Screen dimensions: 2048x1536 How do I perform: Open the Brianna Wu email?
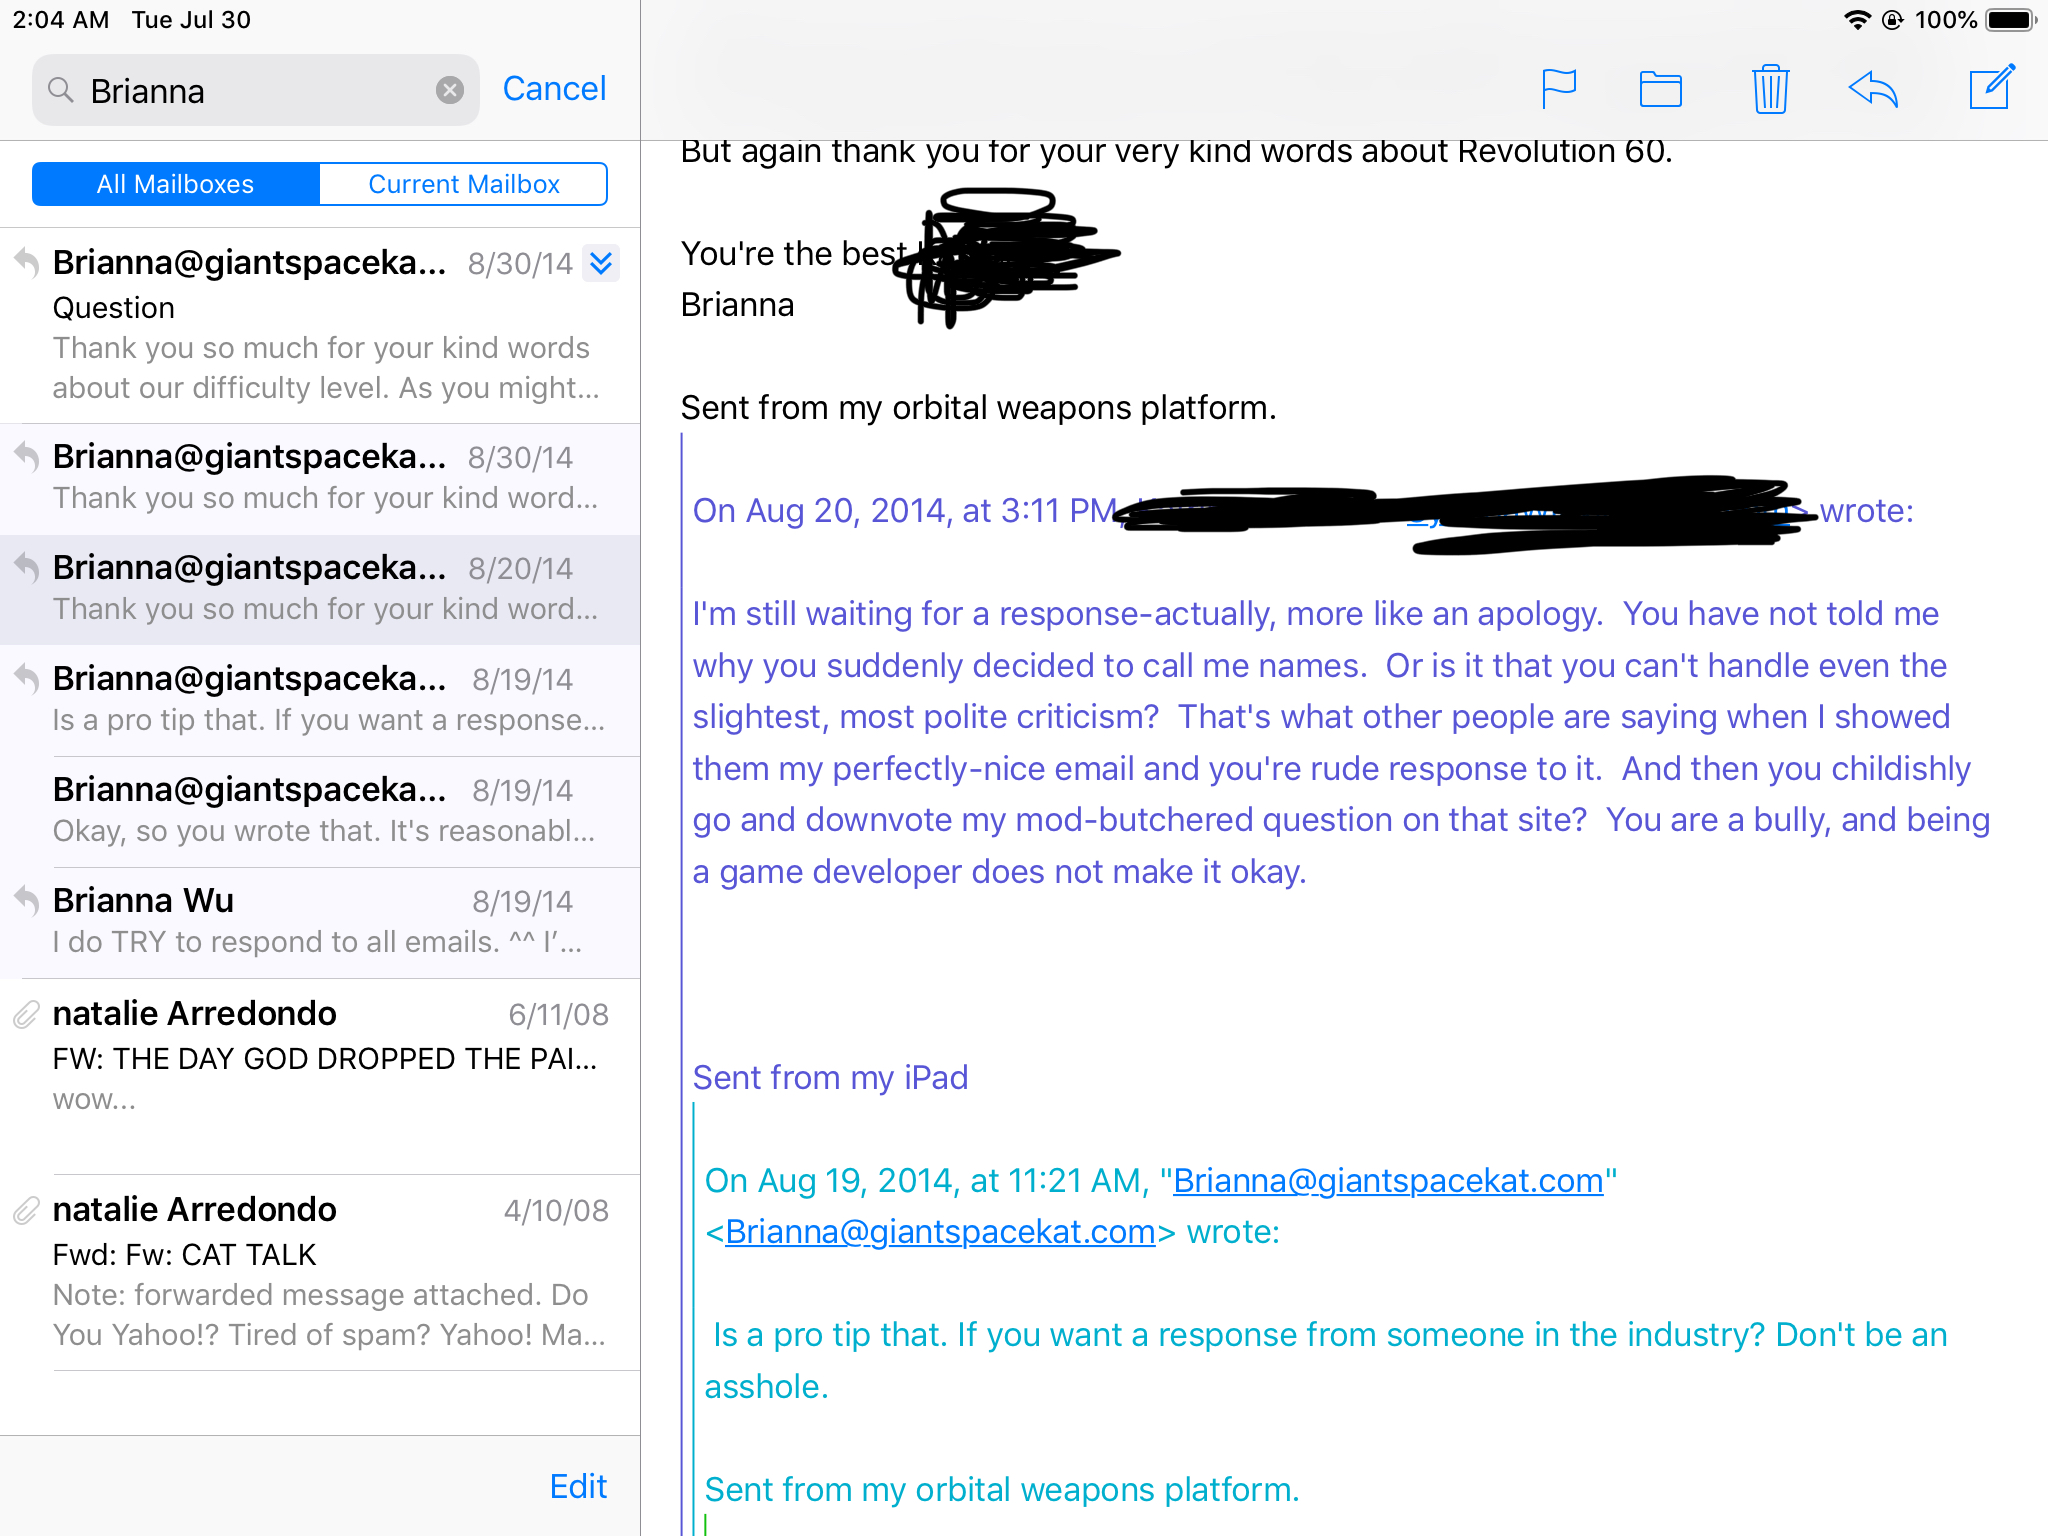point(320,923)
